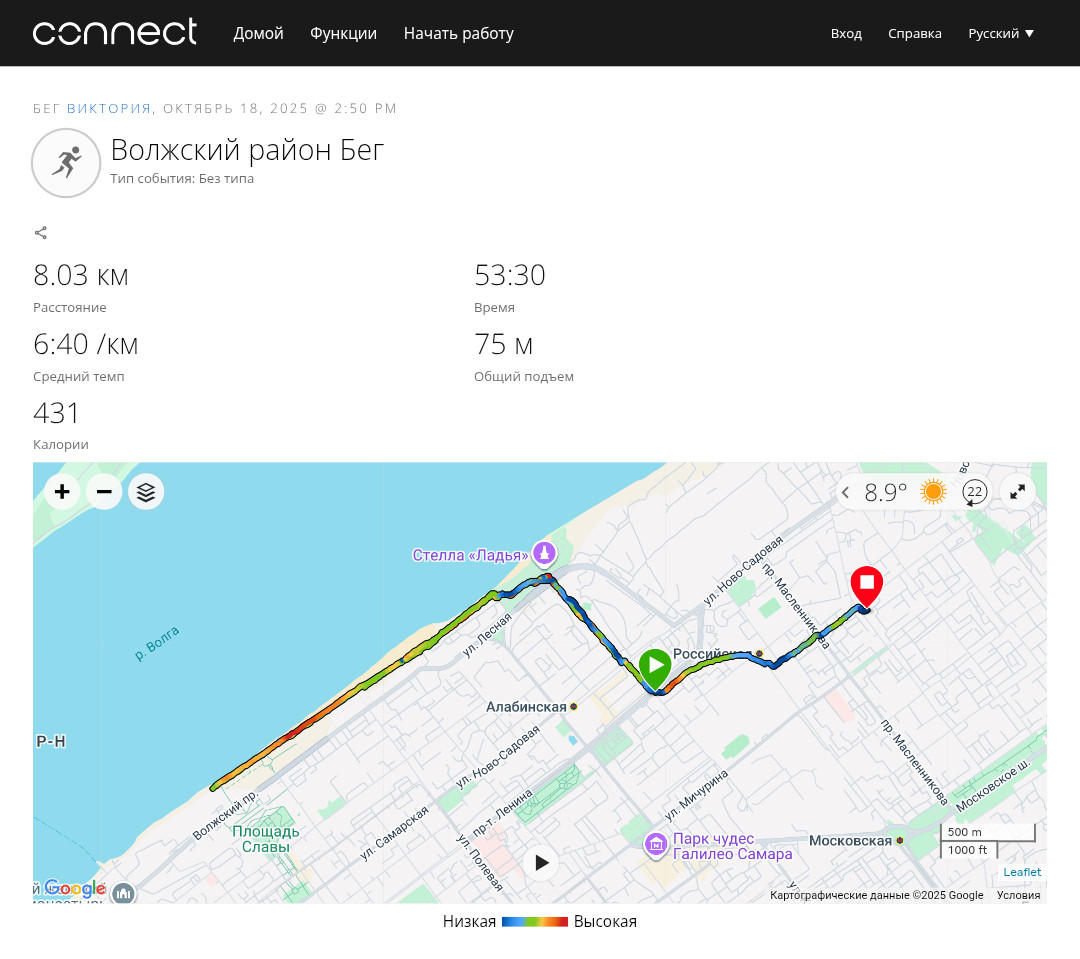Collapse weather panel with left chevron
1080x959 pixels.
pos(846,492)
